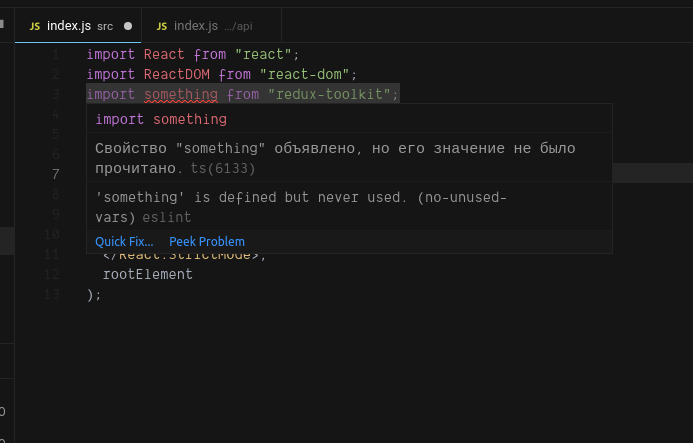
Task: Click line number 7 in the gutter
Action: point(56,174)
